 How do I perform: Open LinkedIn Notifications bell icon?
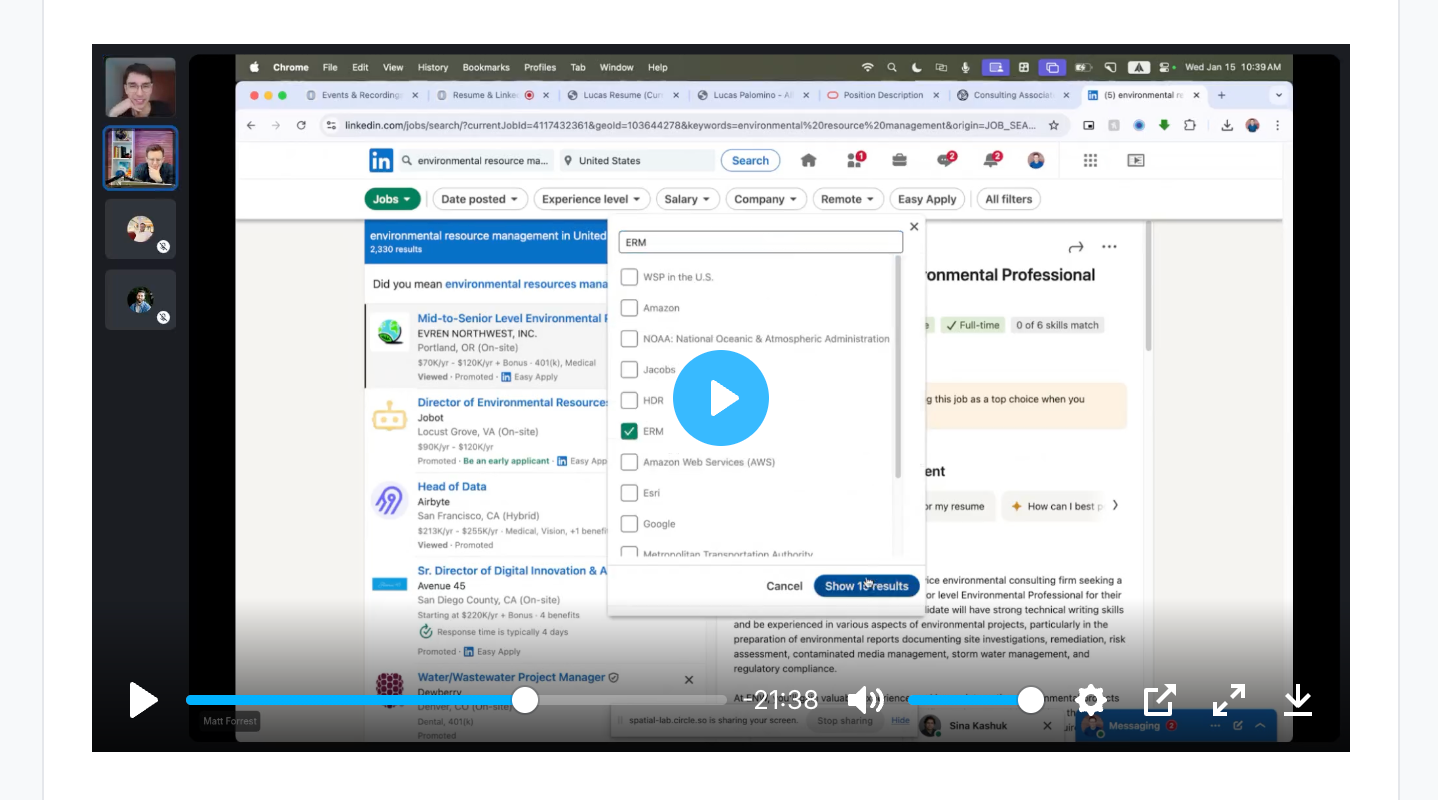tap(991, 160)
